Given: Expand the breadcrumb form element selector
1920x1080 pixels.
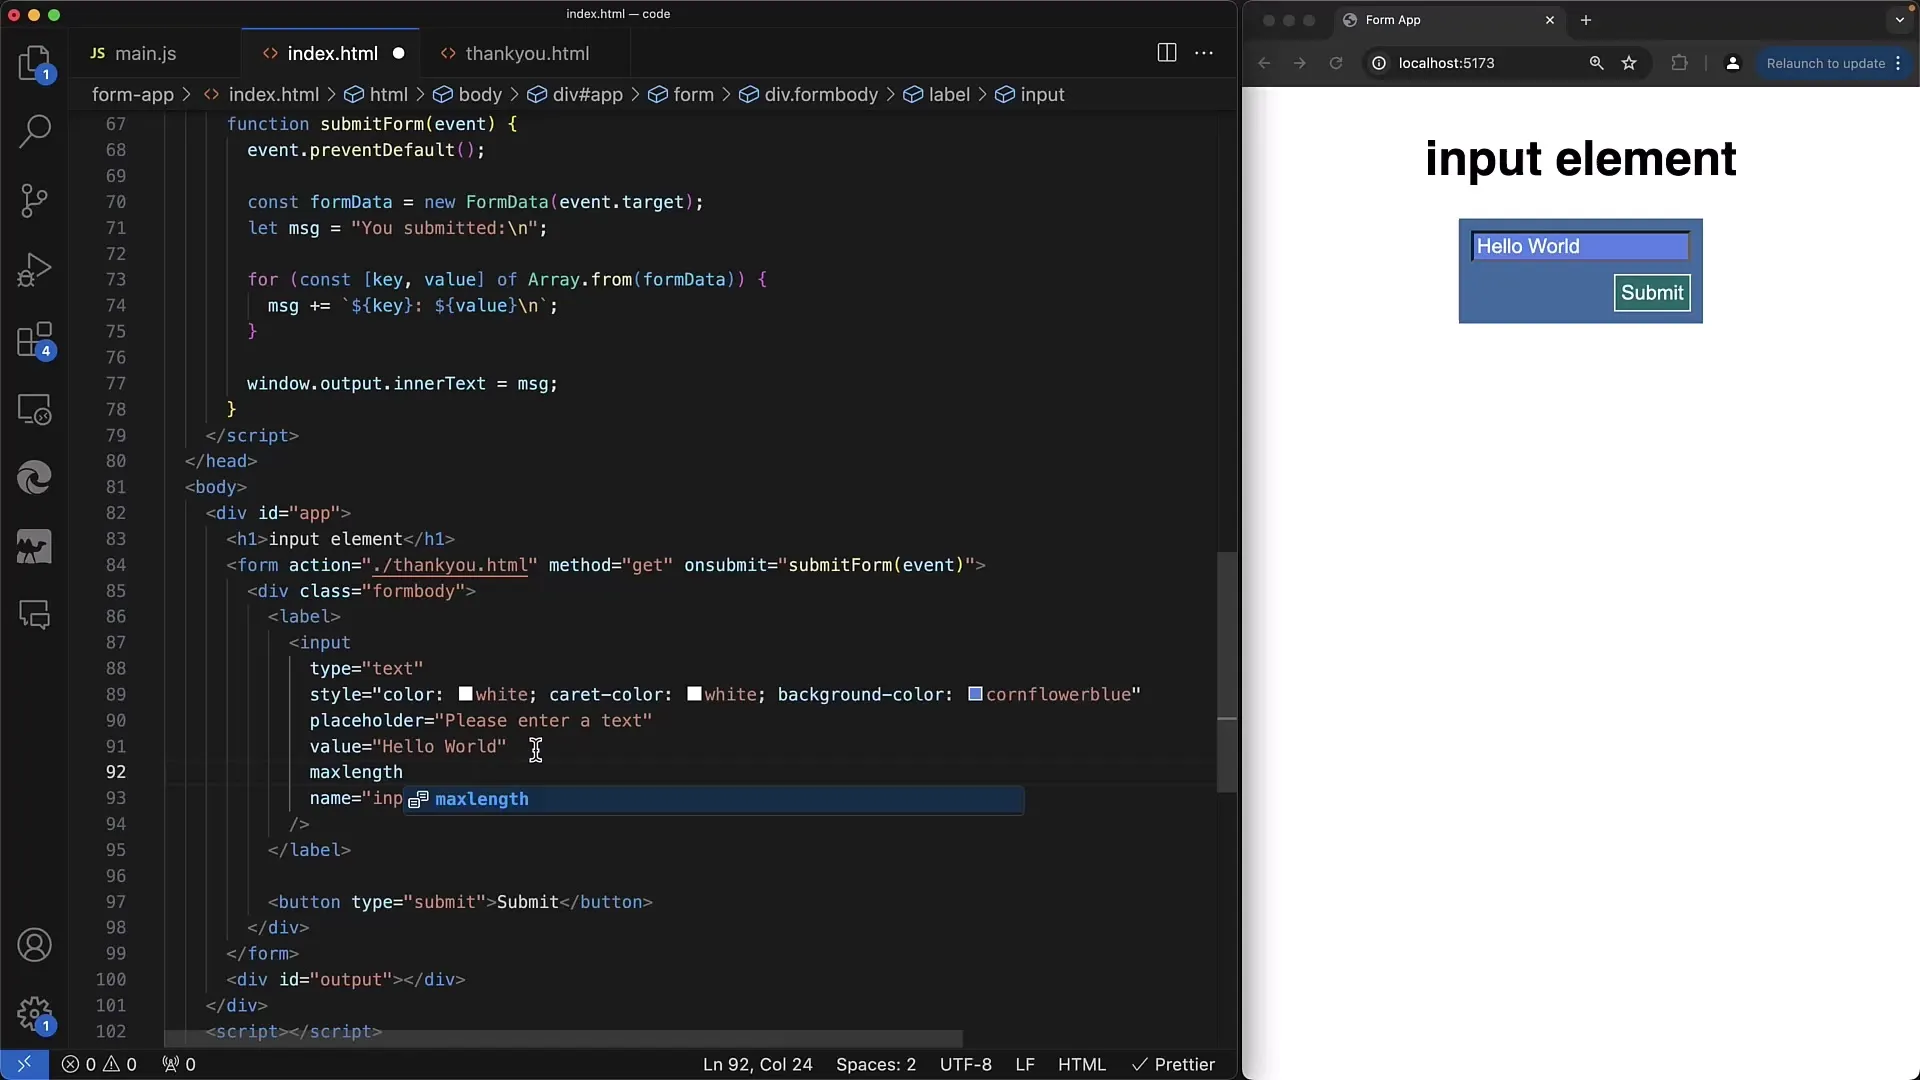Looking at the screenshot, I should click(x=691, y=94).
